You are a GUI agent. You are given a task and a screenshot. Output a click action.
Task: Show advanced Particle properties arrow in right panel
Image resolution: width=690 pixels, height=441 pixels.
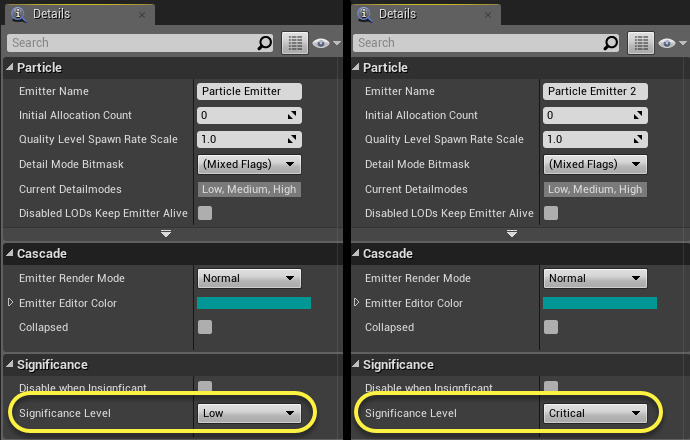click(x=512, y=233)
